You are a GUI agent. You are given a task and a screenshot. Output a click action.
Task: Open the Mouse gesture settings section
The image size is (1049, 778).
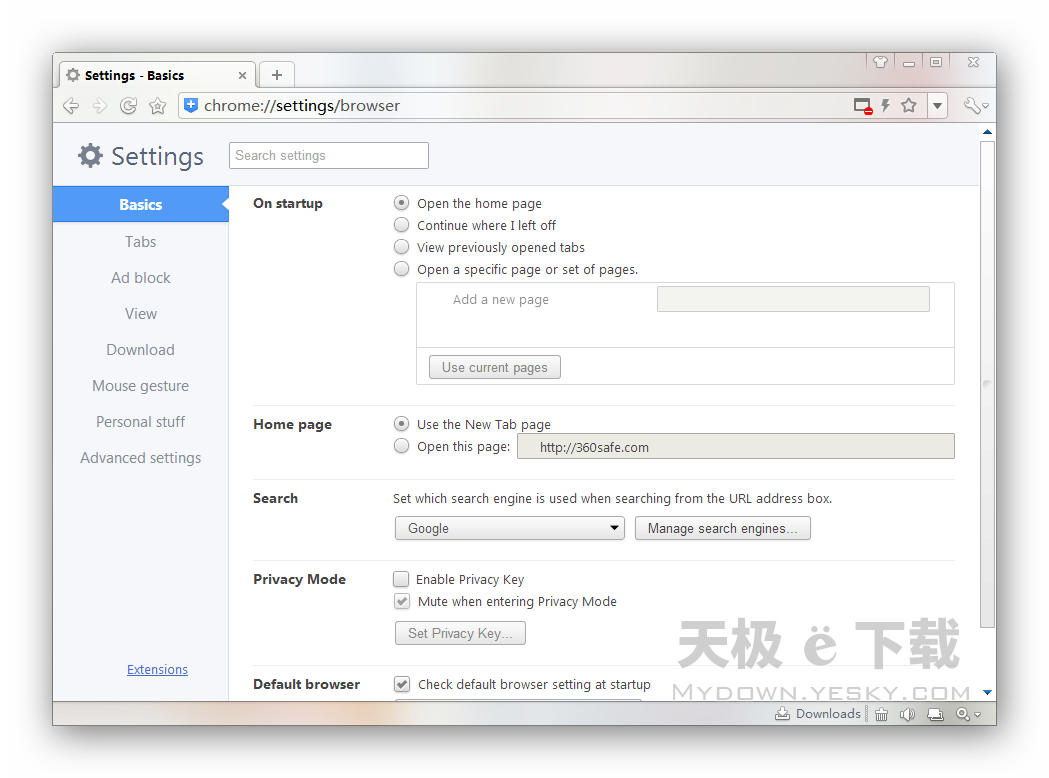coord(141,386)
